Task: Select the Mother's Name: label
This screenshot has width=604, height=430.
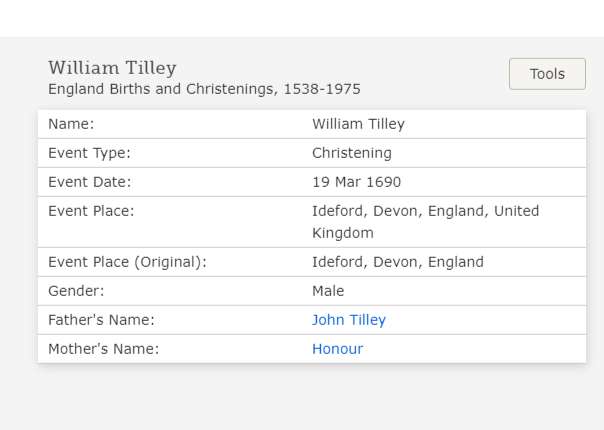Action: (104, 349)
